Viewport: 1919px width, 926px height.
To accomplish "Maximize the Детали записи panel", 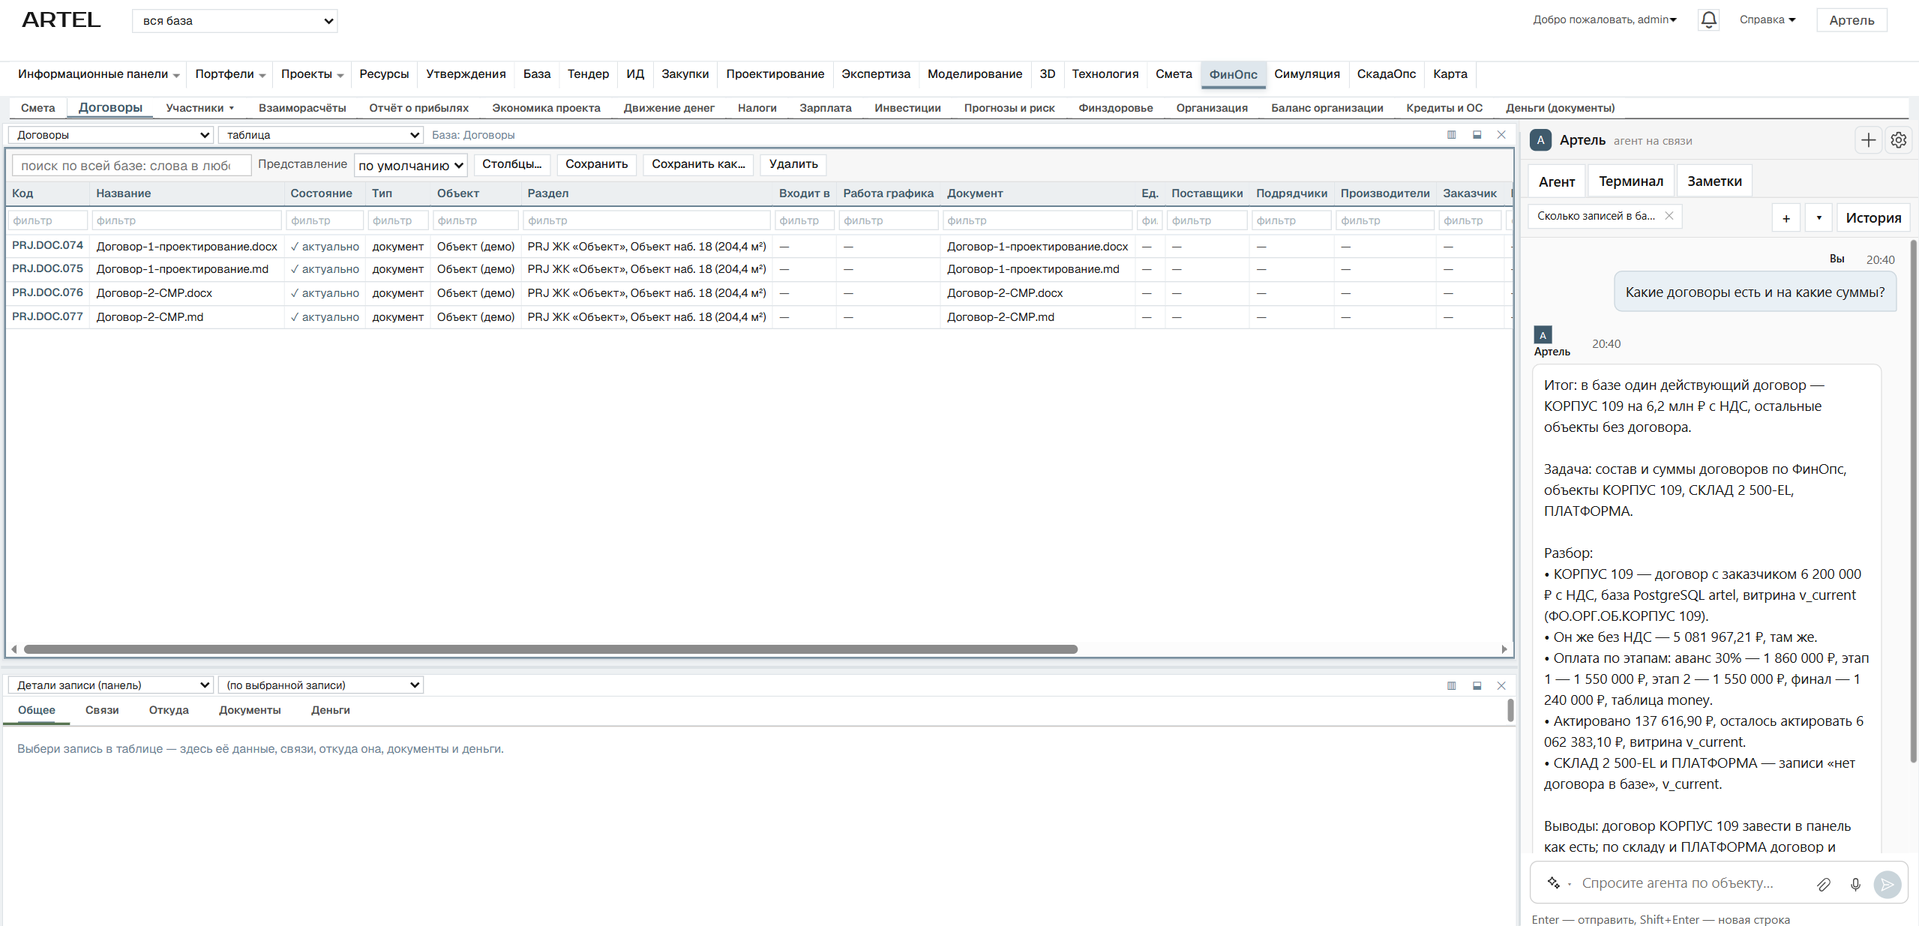I will 1476,686.
